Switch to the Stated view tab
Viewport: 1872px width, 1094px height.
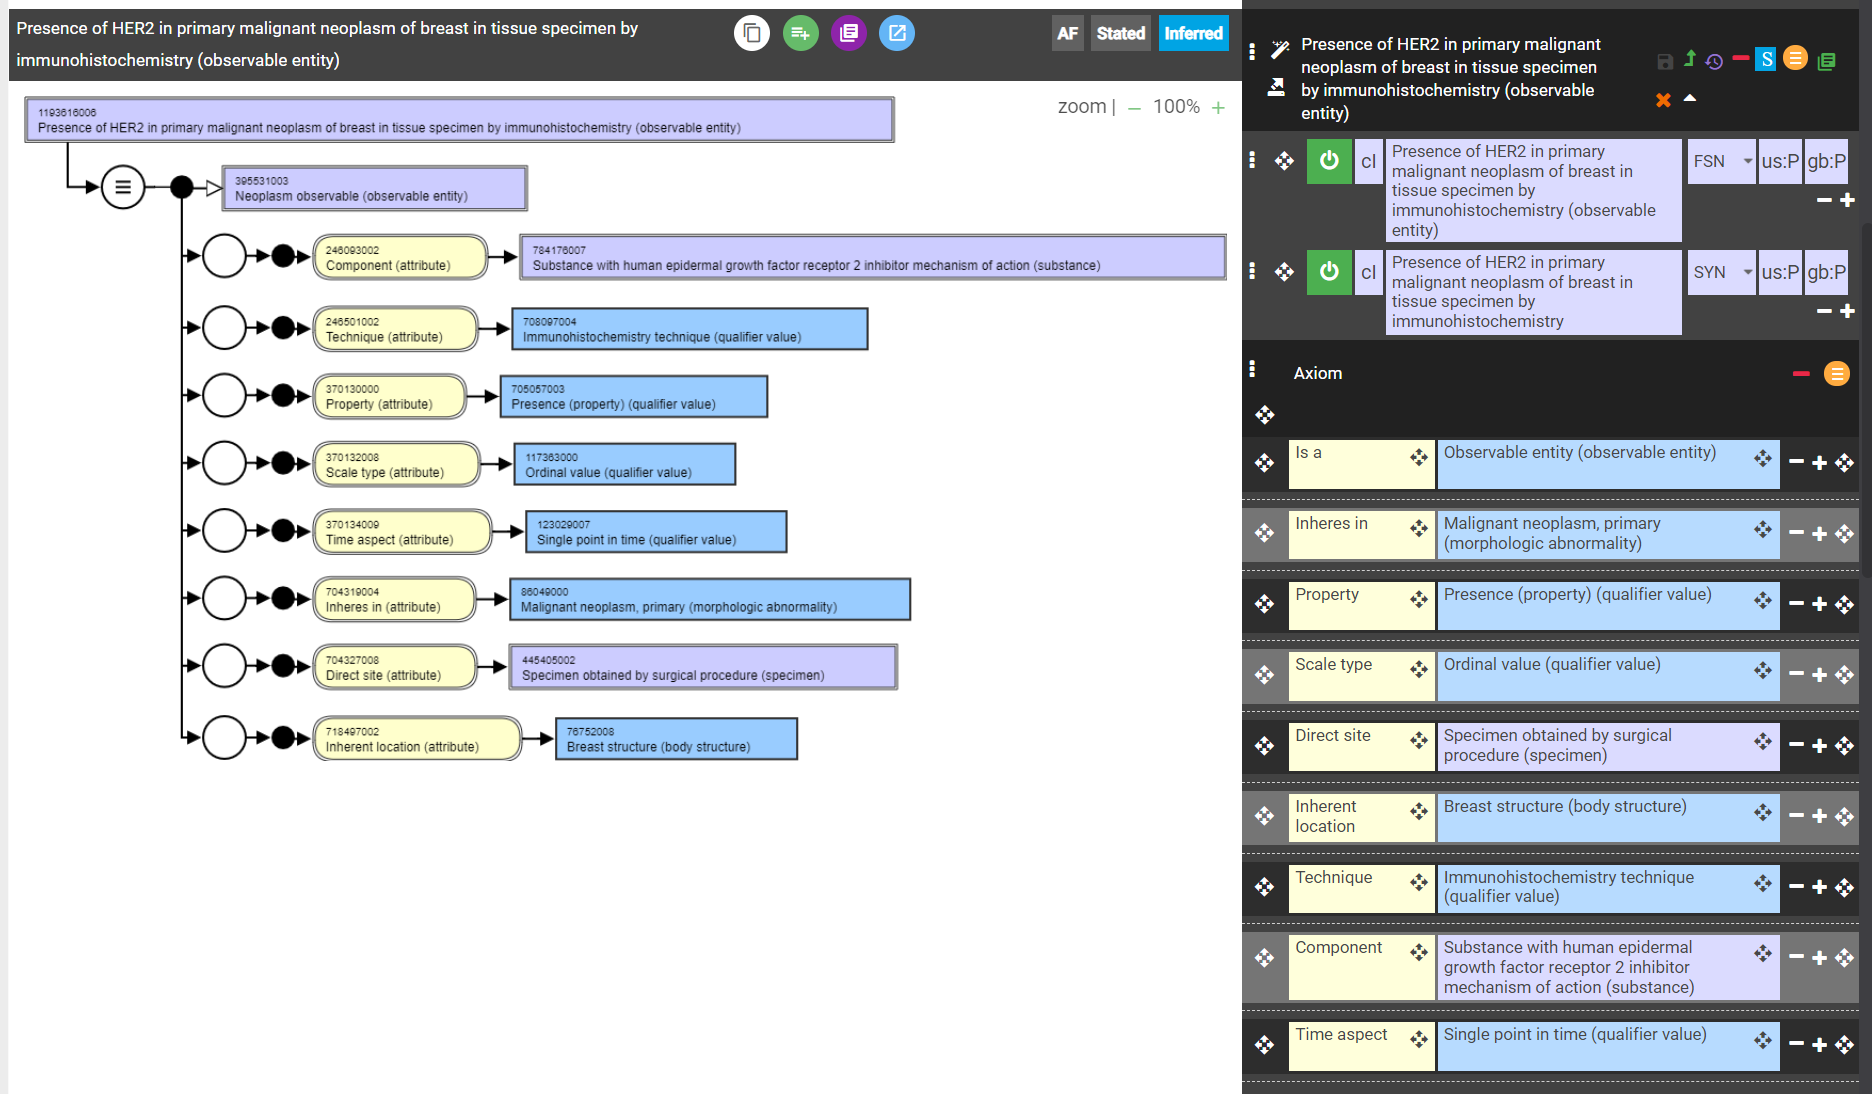(1120, 33)
